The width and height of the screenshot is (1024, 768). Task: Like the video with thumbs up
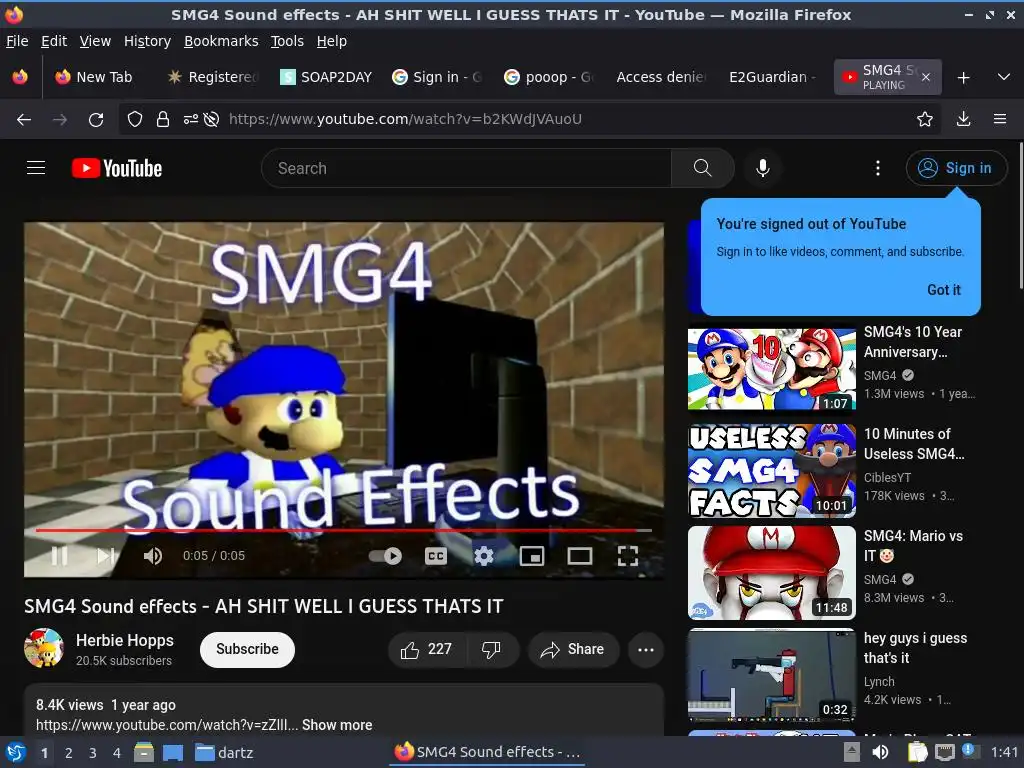428,649
